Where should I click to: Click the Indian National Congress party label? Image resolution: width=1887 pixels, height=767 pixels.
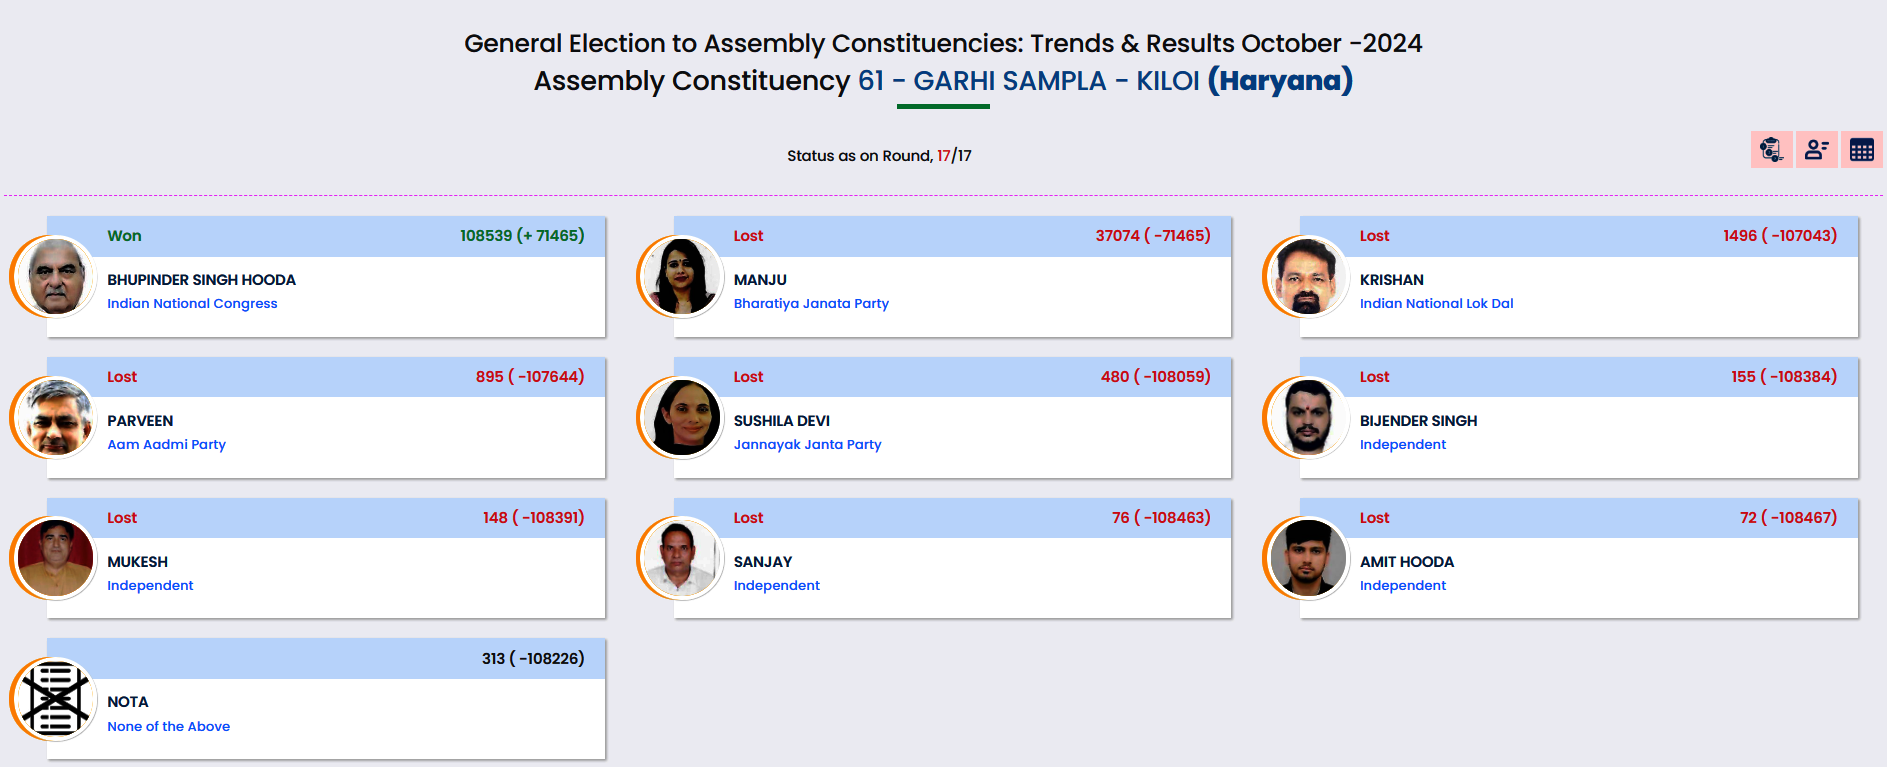point(192,304)
